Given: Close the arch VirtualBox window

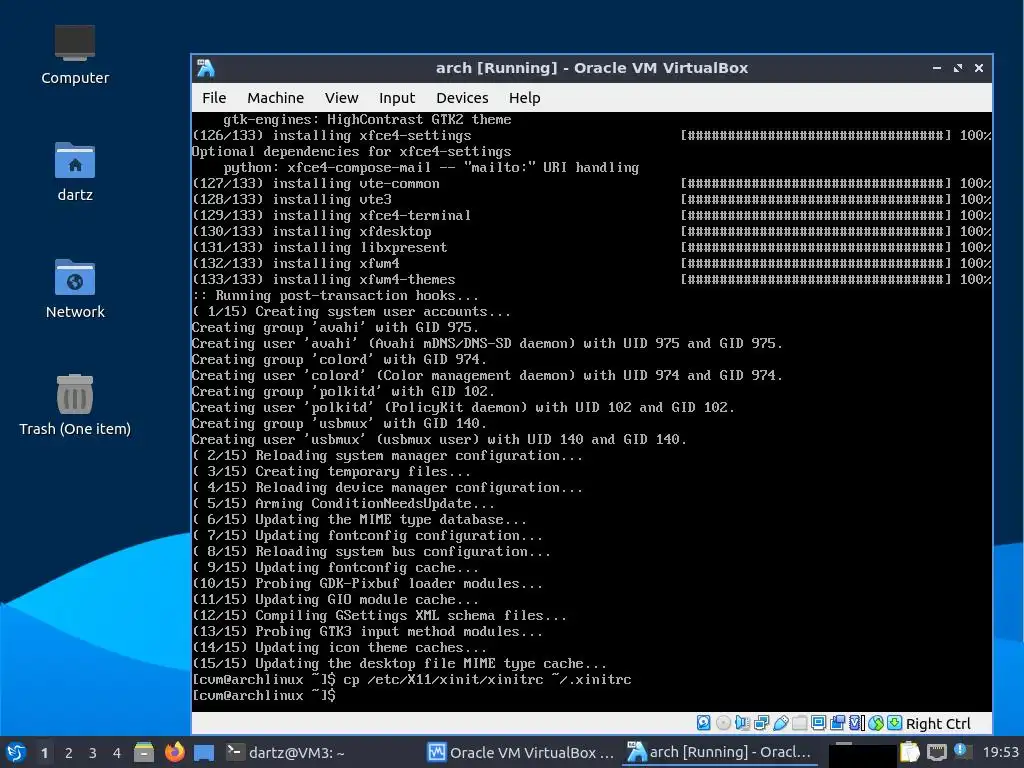Looking at the screenshot, I should coord(978,68).
